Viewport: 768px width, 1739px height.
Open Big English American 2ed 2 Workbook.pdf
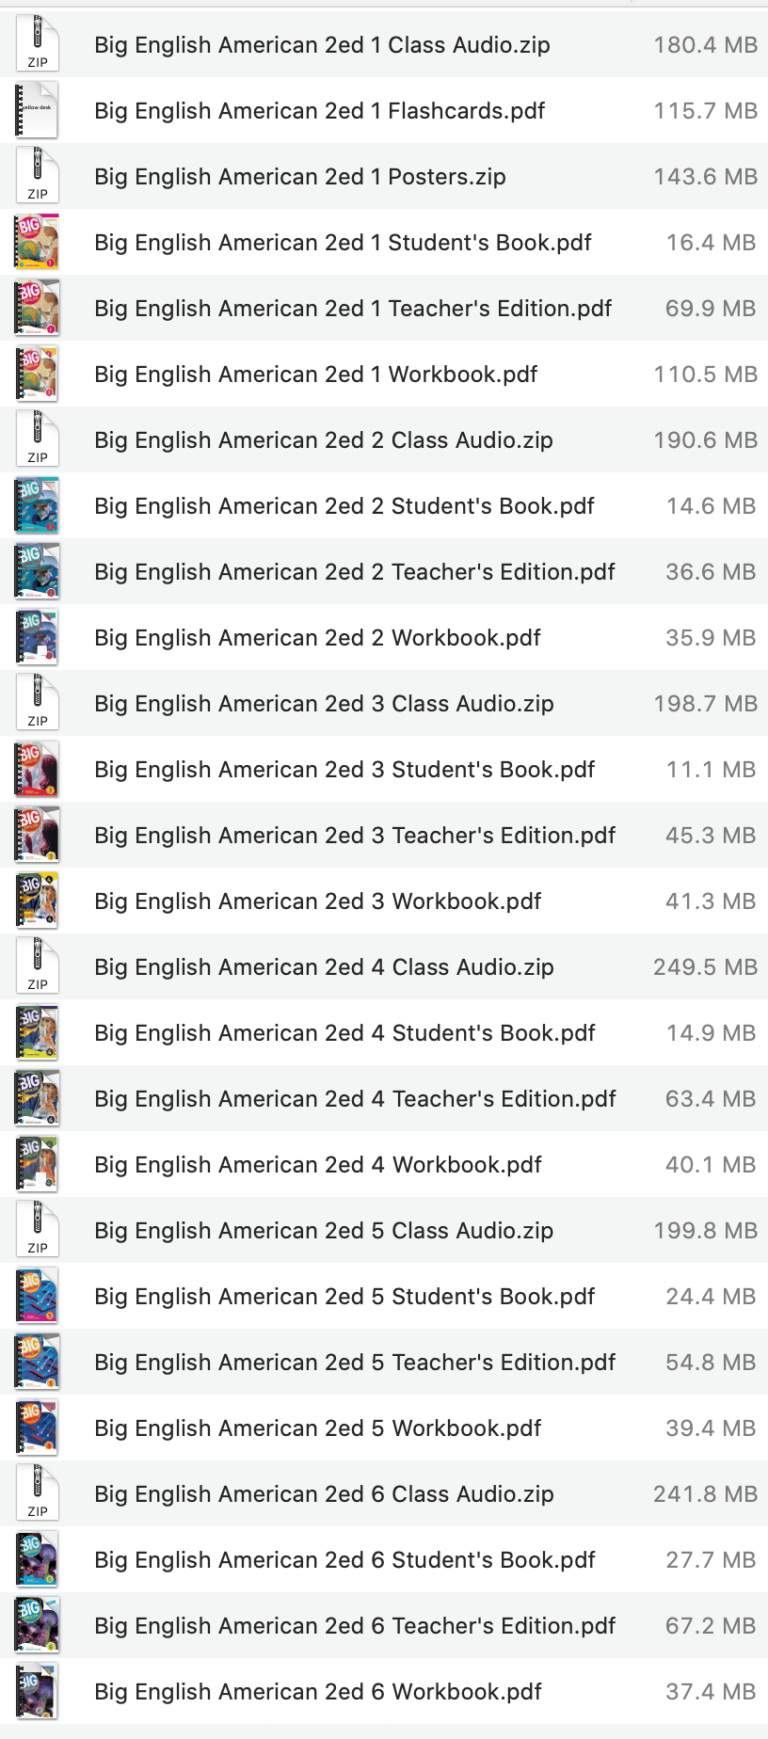(x=317, y=637)
